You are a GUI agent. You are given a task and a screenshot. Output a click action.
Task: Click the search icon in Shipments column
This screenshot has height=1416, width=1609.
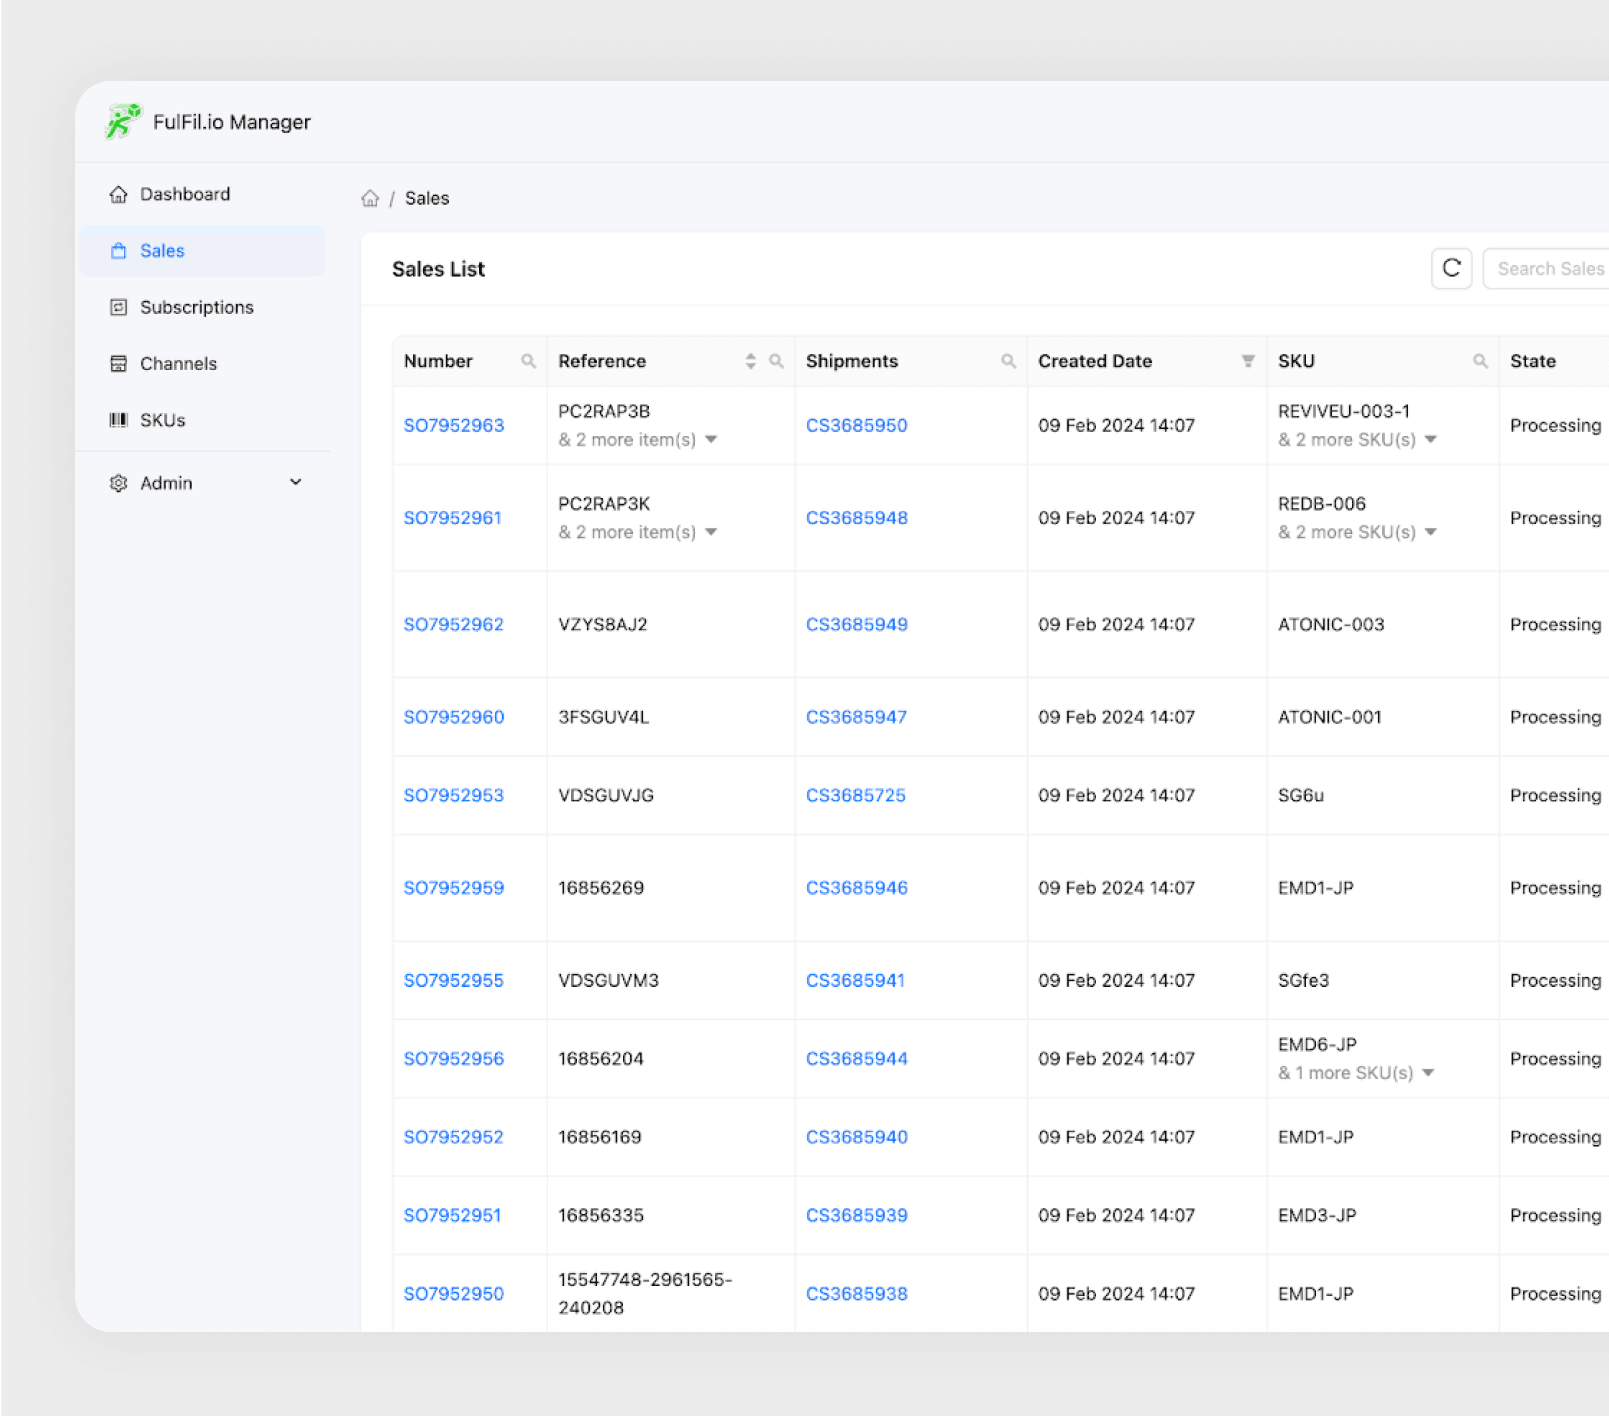point(1008,360)
